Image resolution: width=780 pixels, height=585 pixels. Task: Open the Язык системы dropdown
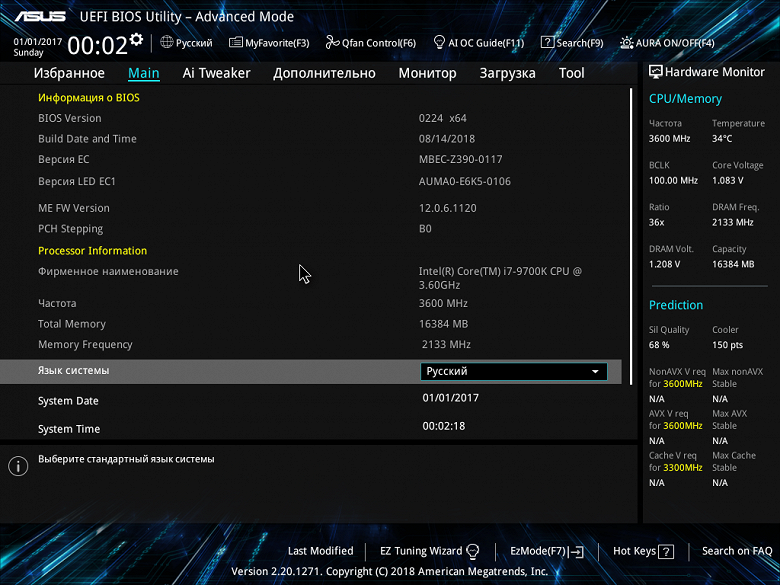click(x=514, y=371)
